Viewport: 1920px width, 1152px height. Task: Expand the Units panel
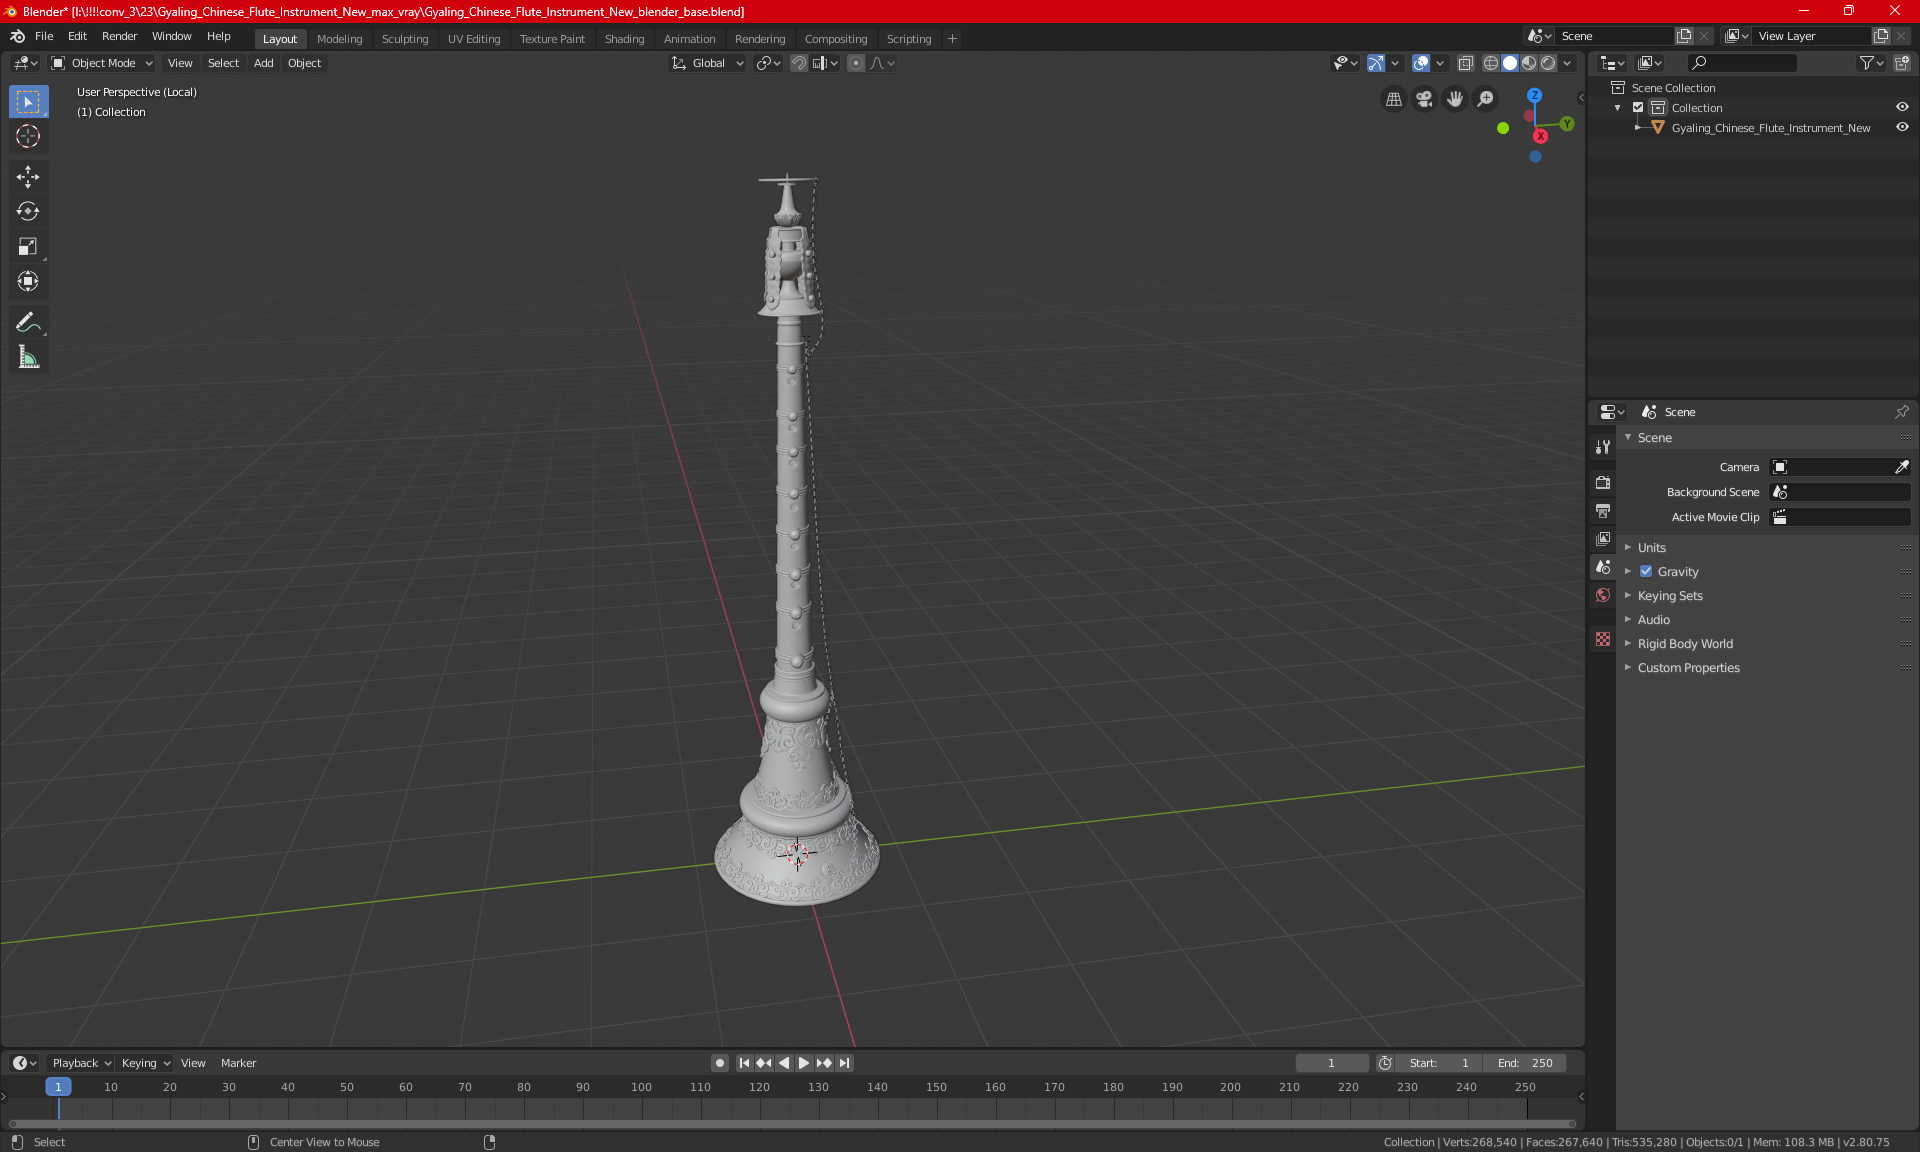[x=1651, y=548]
